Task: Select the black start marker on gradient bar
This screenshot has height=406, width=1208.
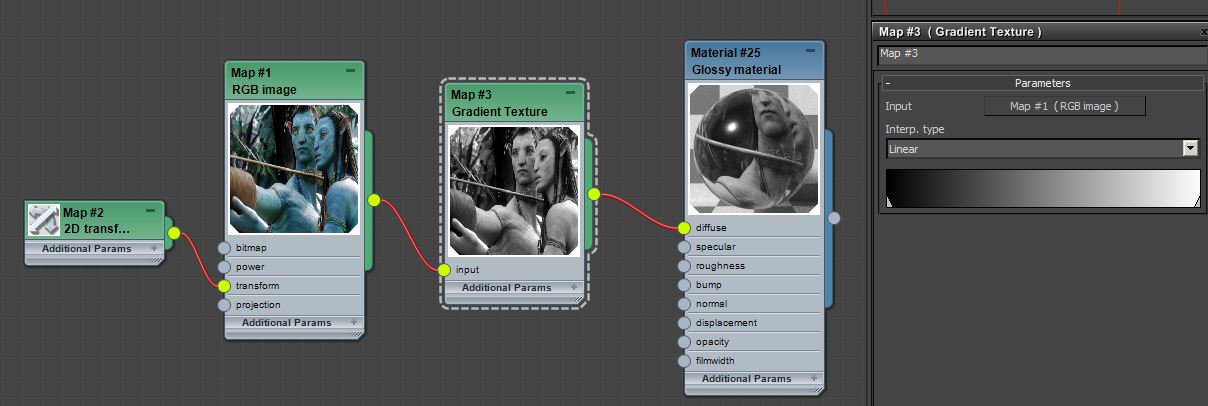Action: tap(891, 203)
